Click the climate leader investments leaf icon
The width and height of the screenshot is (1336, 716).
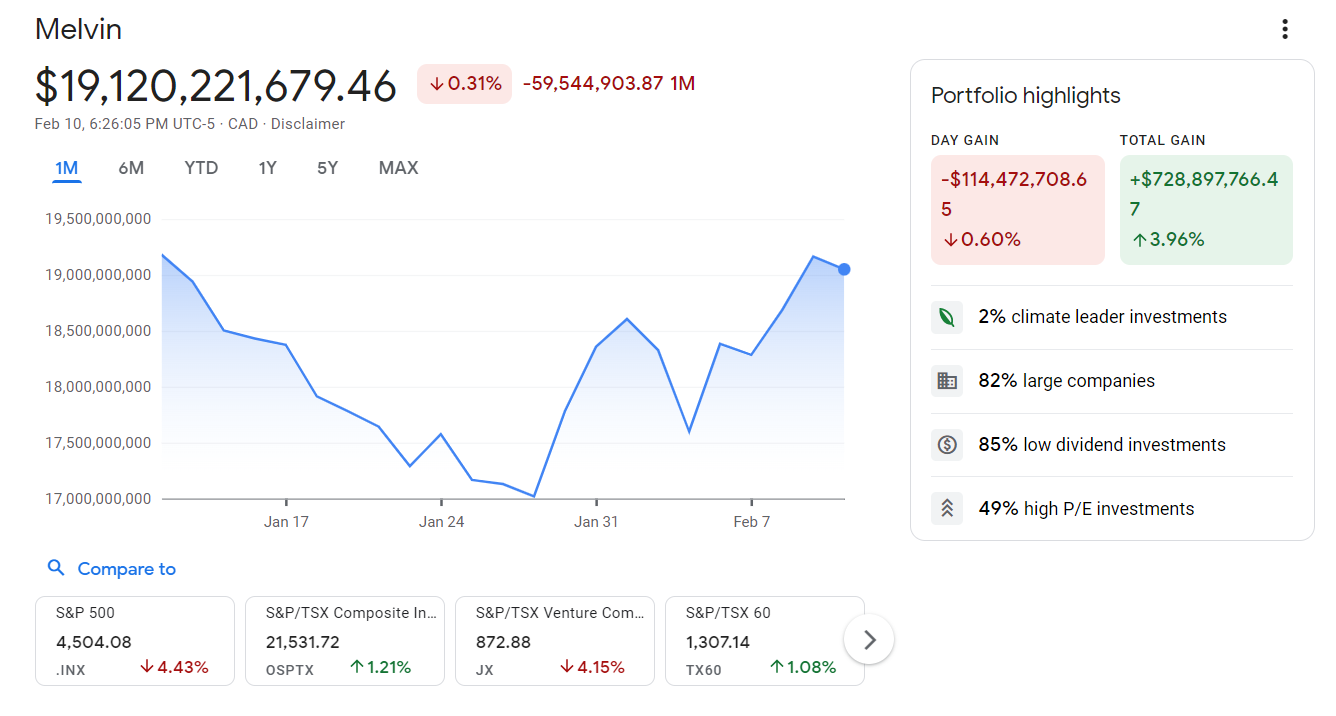click(x=947, y=316)
